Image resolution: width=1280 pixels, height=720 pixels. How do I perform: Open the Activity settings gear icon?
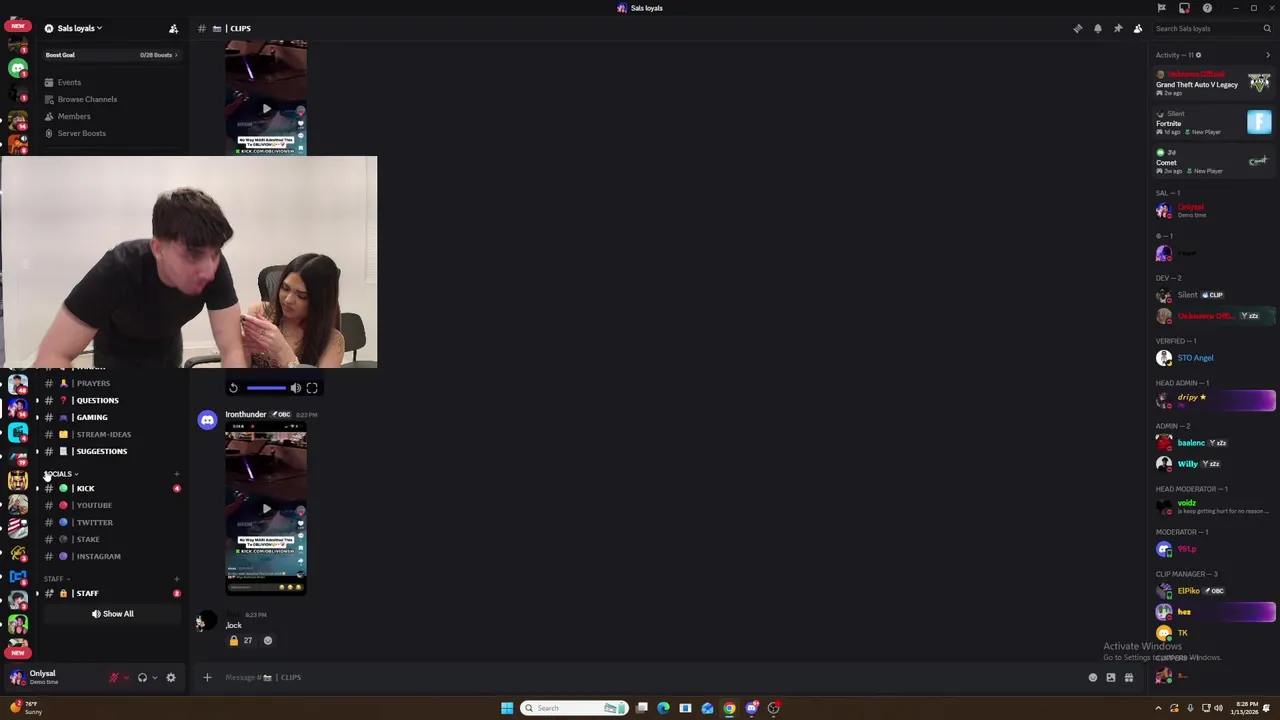pos(1198,55)
